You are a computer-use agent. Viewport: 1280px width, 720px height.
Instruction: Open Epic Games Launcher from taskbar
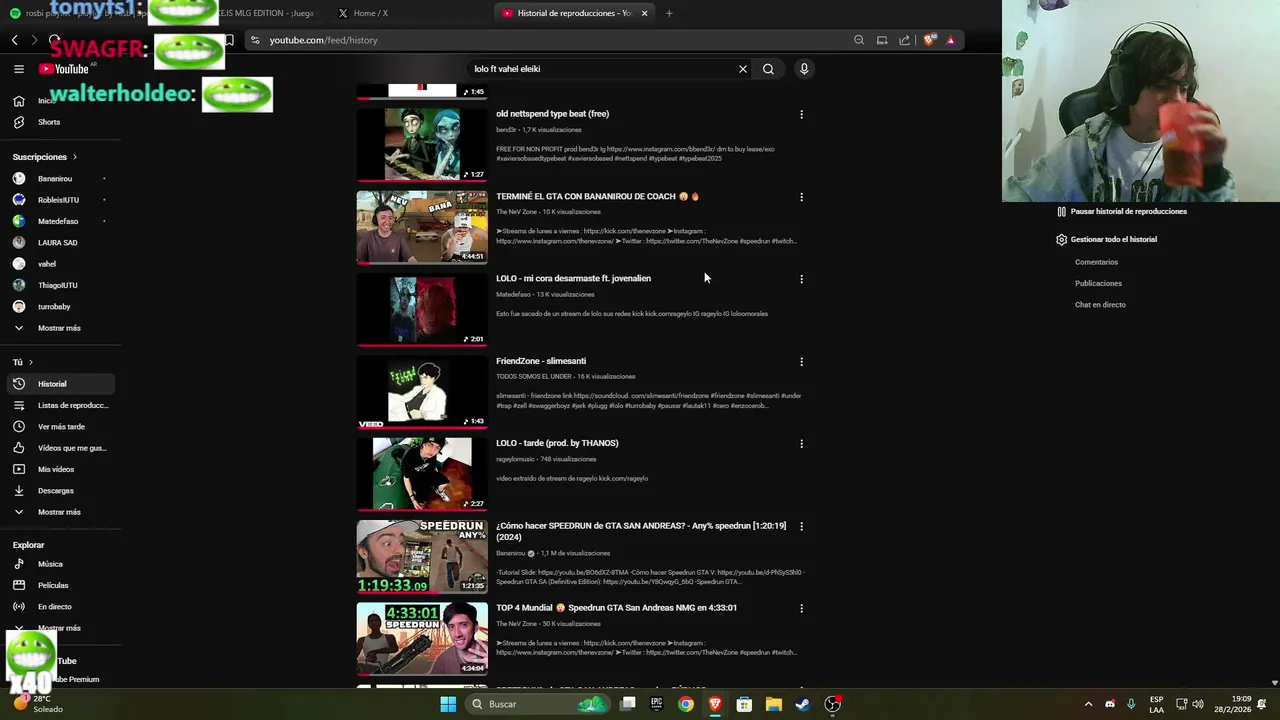[x=656, y=704]
